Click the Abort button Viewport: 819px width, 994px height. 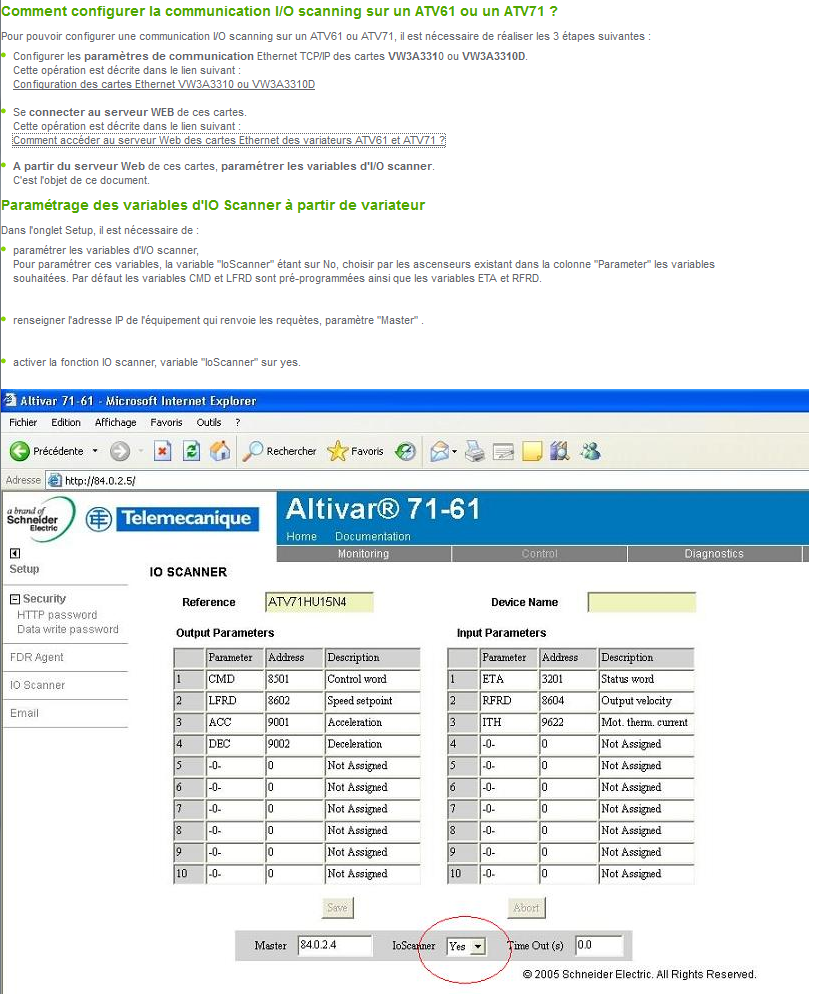526,908
